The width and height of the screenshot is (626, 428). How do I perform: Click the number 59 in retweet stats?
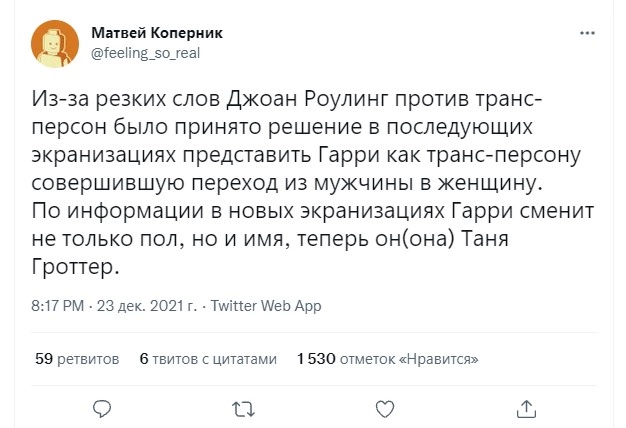tap(43, 358)
